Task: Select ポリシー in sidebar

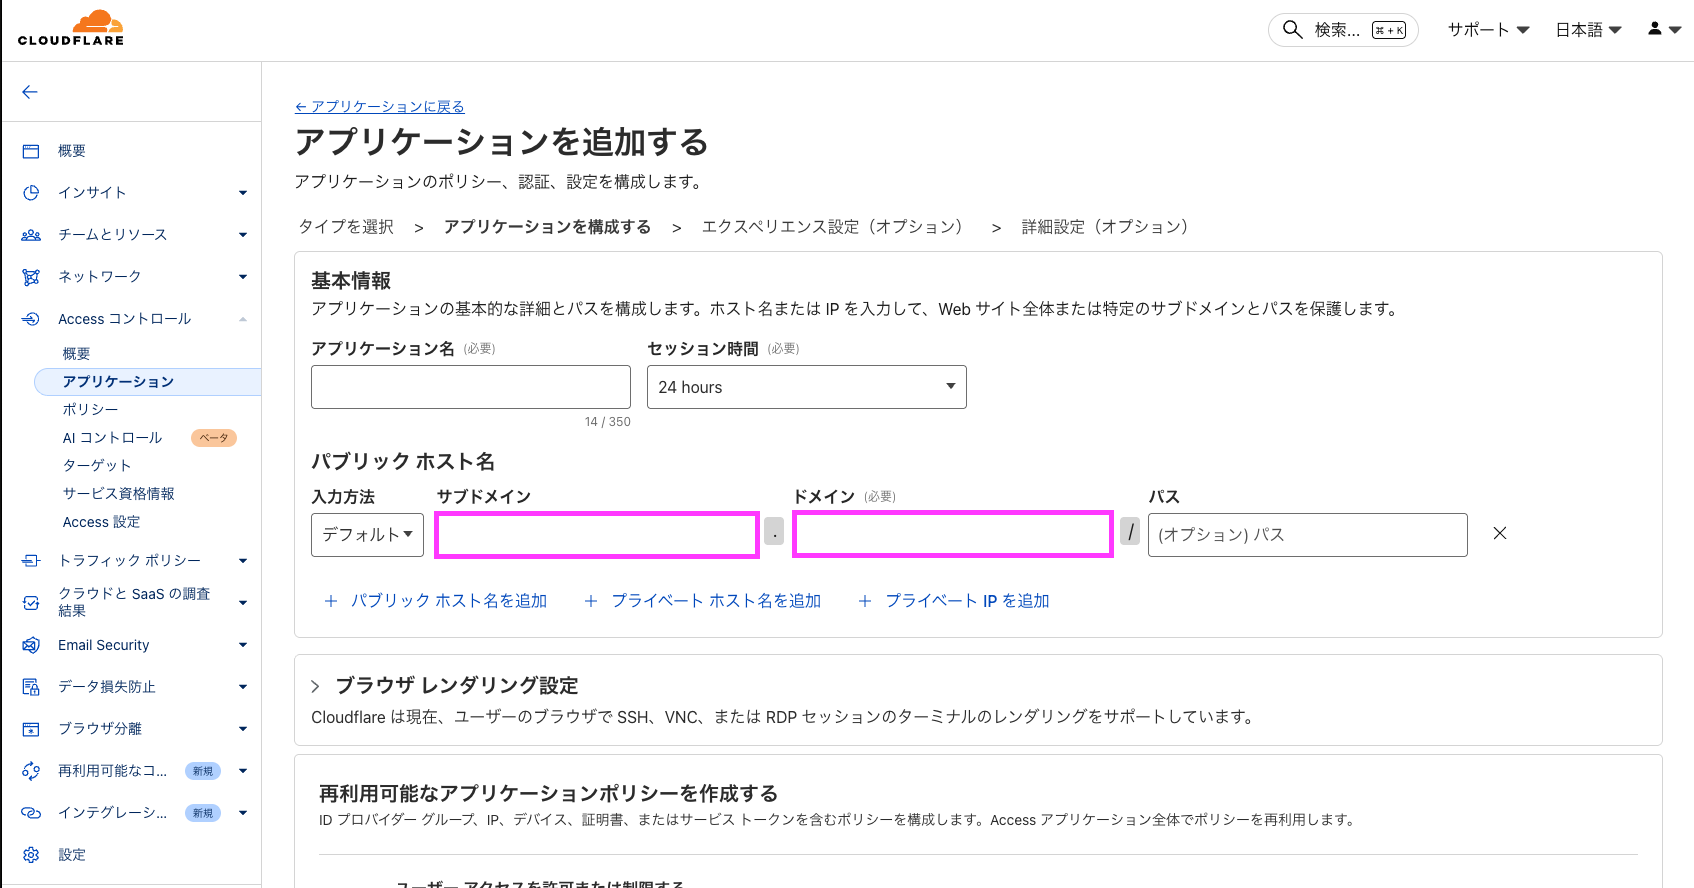Action: 90,410
